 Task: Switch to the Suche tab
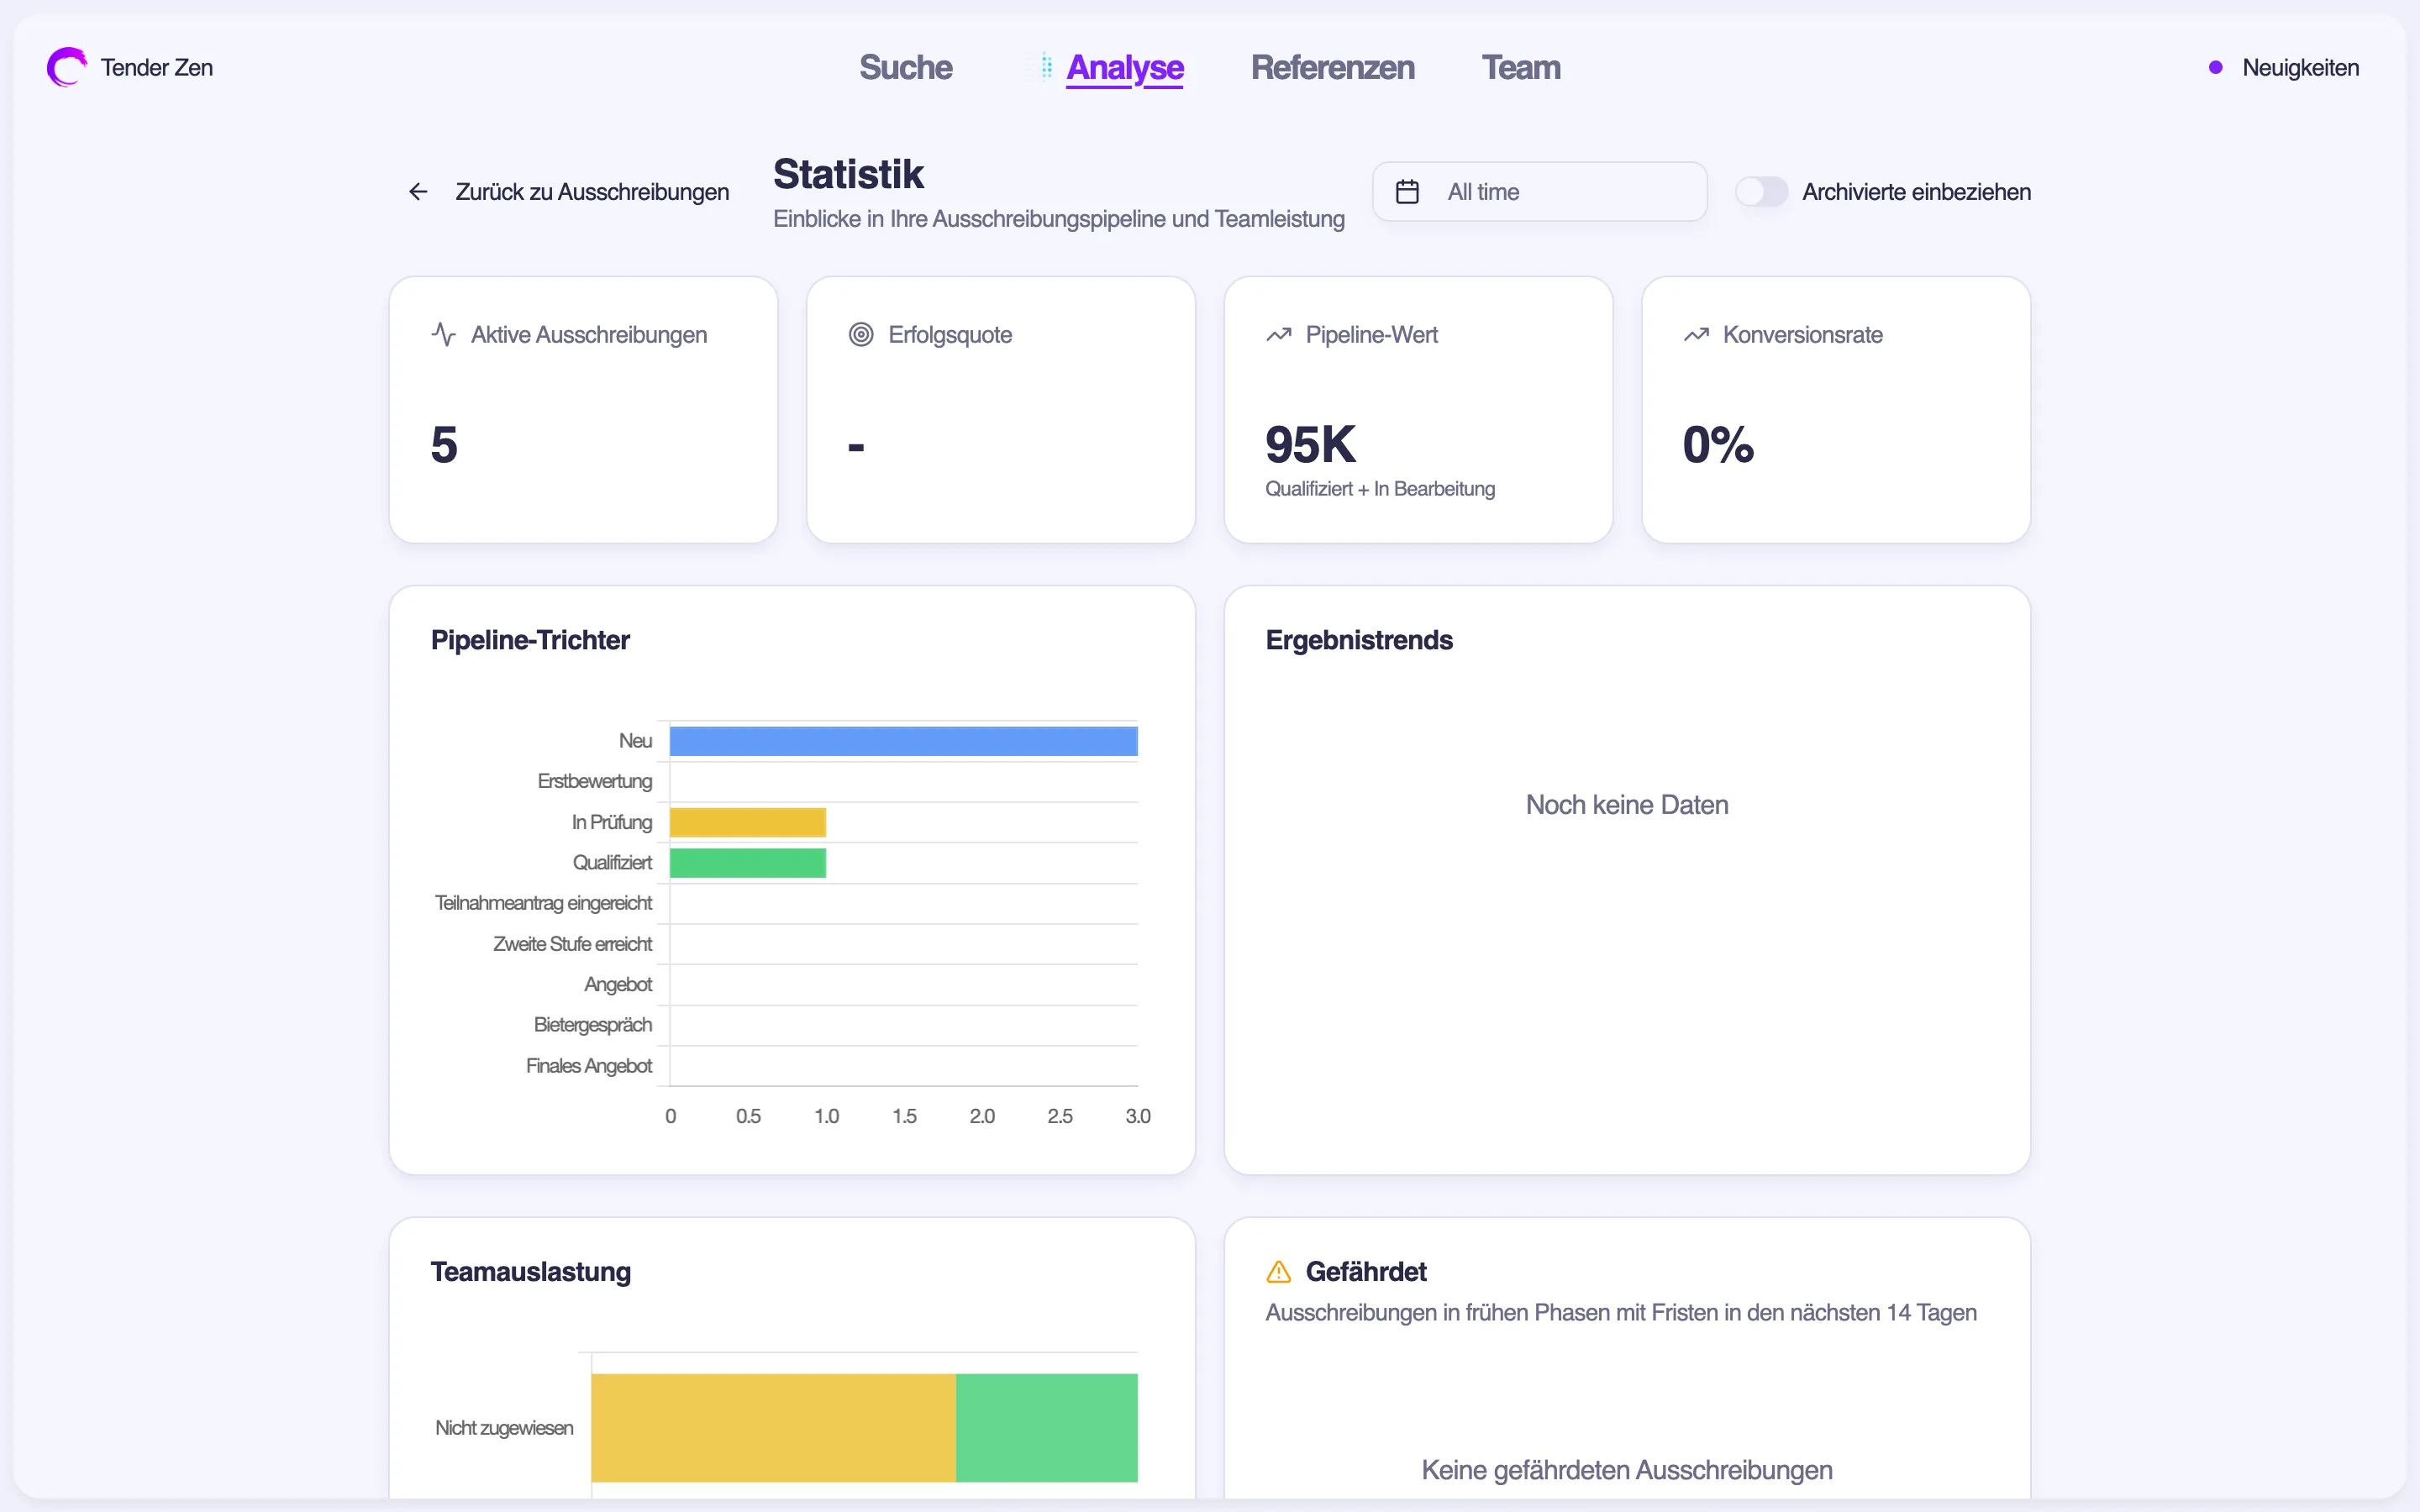pyautogui.click(x=905, y=67)
